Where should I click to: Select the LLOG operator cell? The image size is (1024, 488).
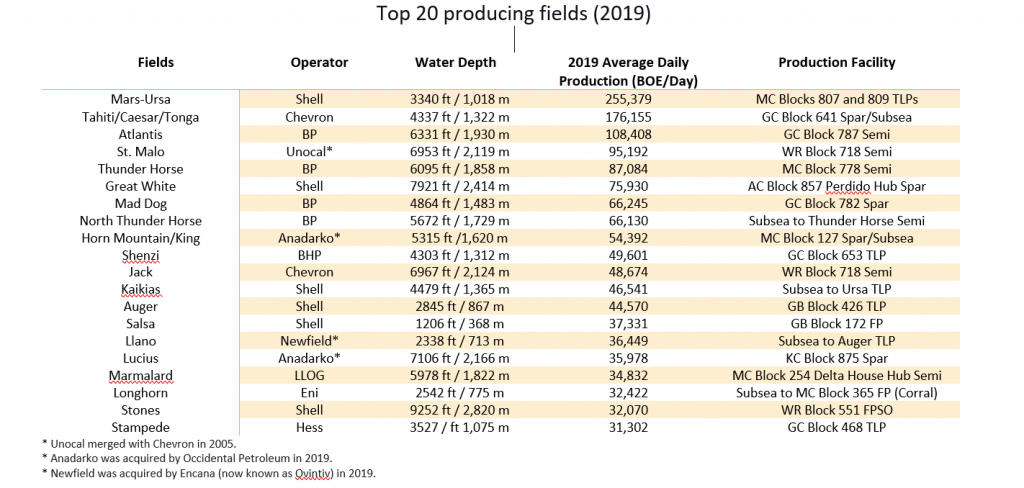coord(319,376)
